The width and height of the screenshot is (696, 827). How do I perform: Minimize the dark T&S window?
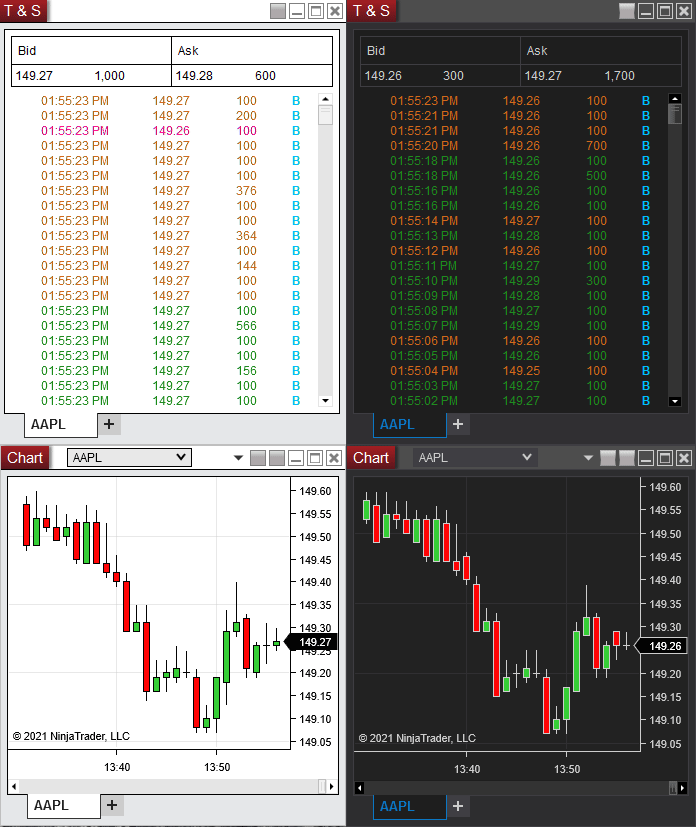point(646,11)
